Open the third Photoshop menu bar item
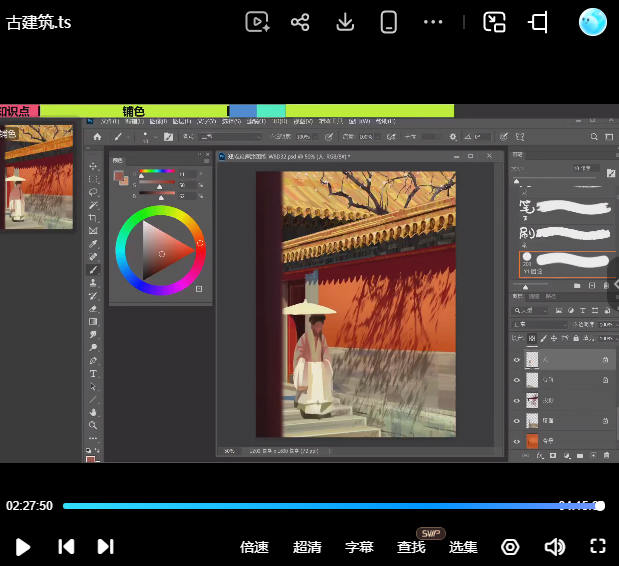 pyautogui.click(x=158, y=121)
